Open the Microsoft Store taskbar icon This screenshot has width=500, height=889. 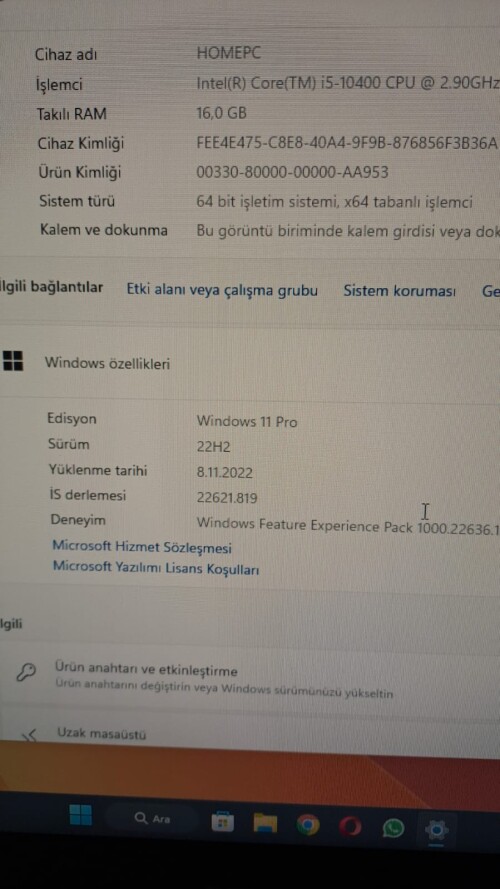(222, 821)
